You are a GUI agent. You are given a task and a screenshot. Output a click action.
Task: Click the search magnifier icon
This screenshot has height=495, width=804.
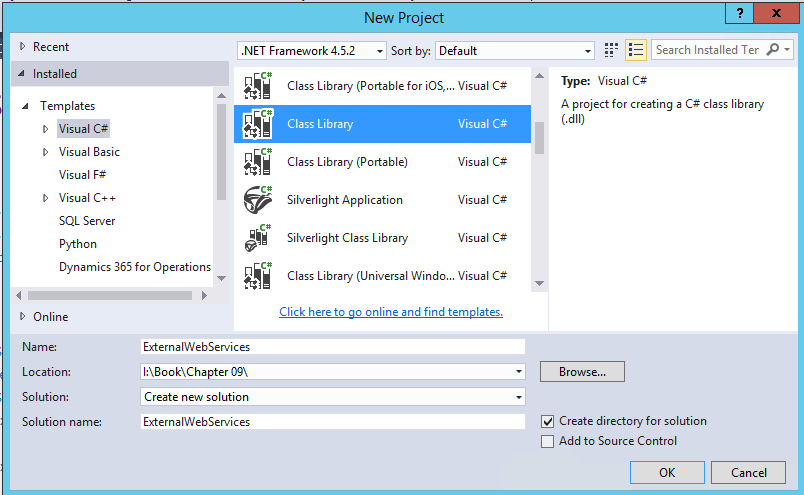coord(772,50)
